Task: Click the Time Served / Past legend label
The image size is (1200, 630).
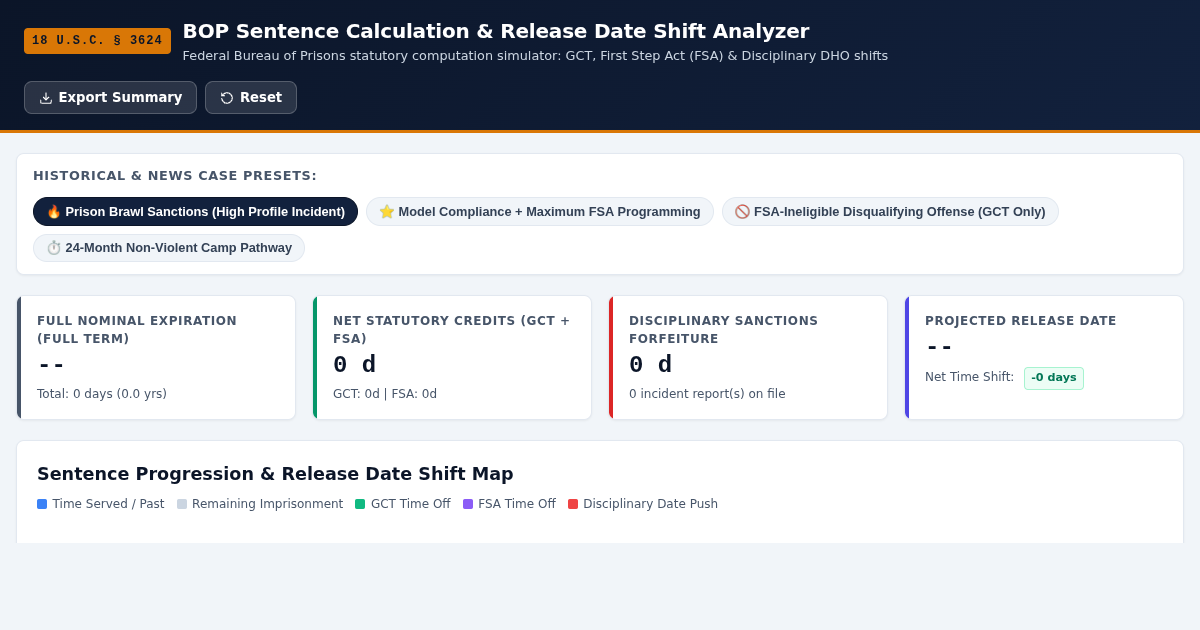Action: (x=108, y=504)
